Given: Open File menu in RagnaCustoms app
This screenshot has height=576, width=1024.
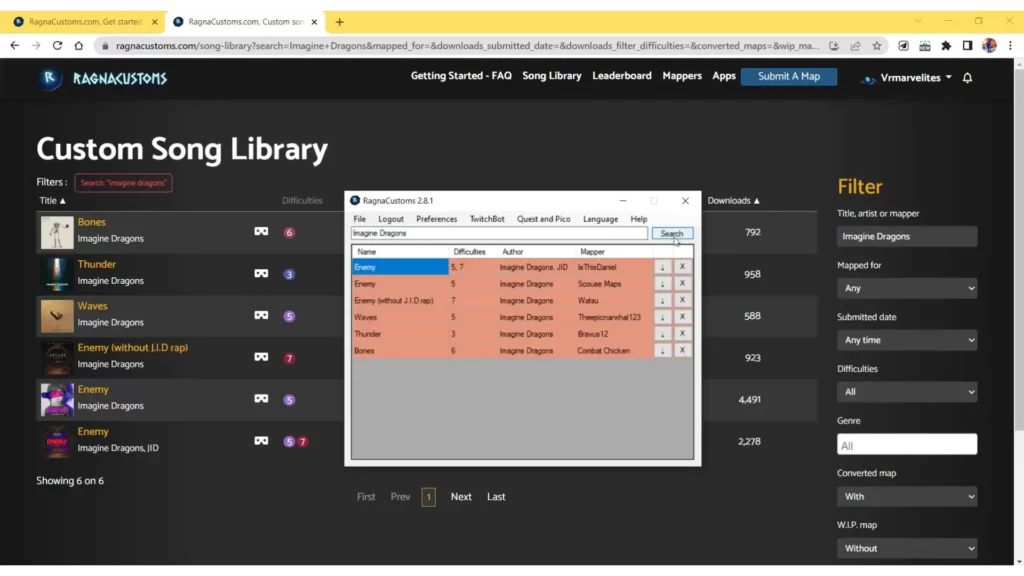Looking at the screenshot, I should click(360, 219).
